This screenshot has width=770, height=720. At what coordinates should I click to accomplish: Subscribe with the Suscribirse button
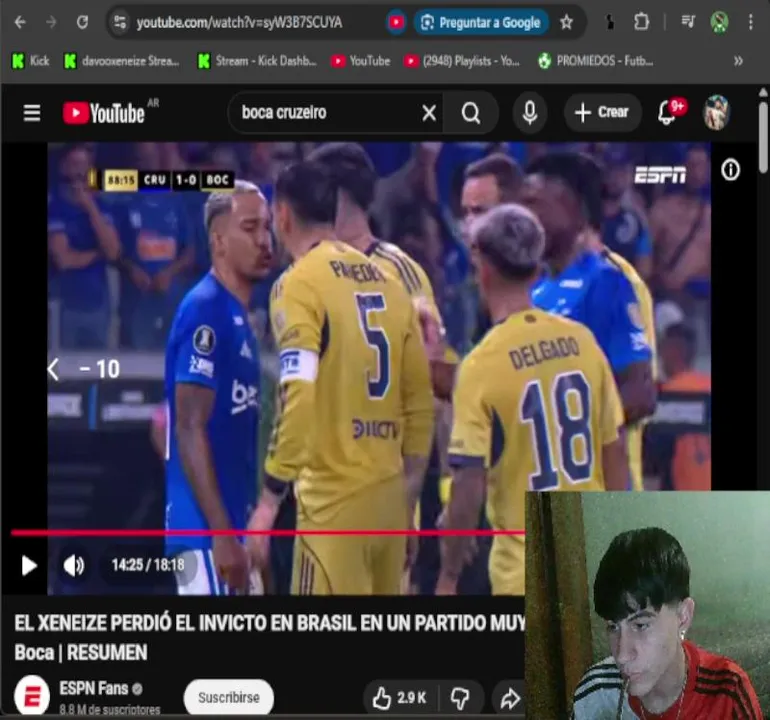(228, 697)
